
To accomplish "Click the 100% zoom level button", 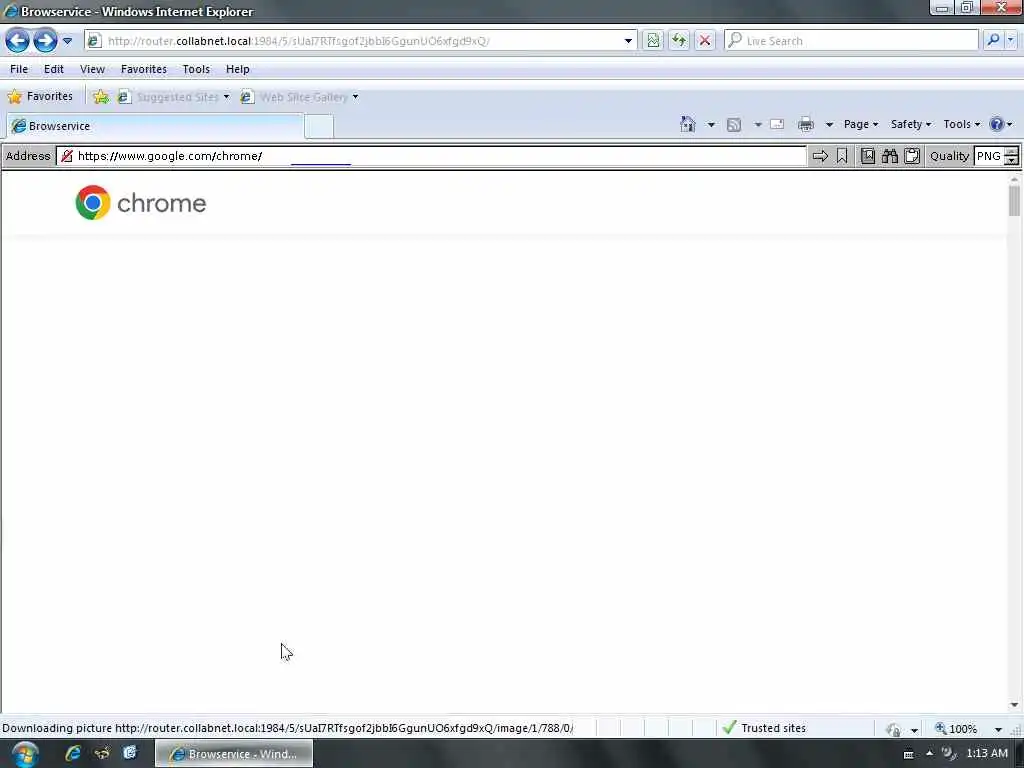I will click(x=956, y=728).
